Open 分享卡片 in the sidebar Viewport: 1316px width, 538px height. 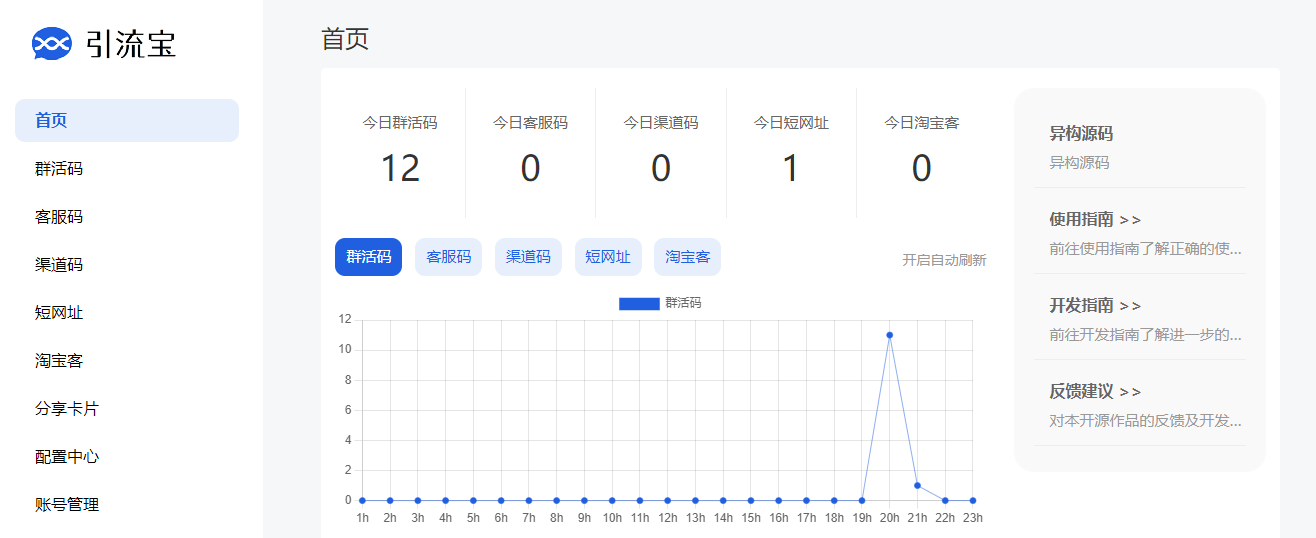tap(67, 409)
